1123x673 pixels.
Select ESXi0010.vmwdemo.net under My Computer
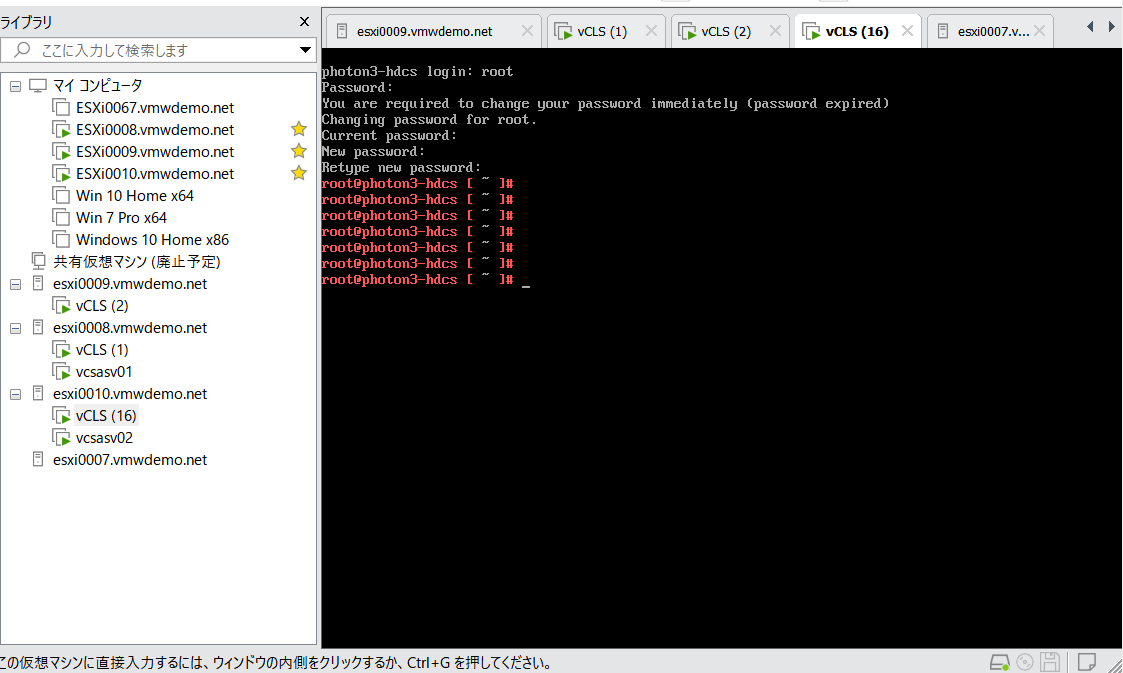point(155,174)
